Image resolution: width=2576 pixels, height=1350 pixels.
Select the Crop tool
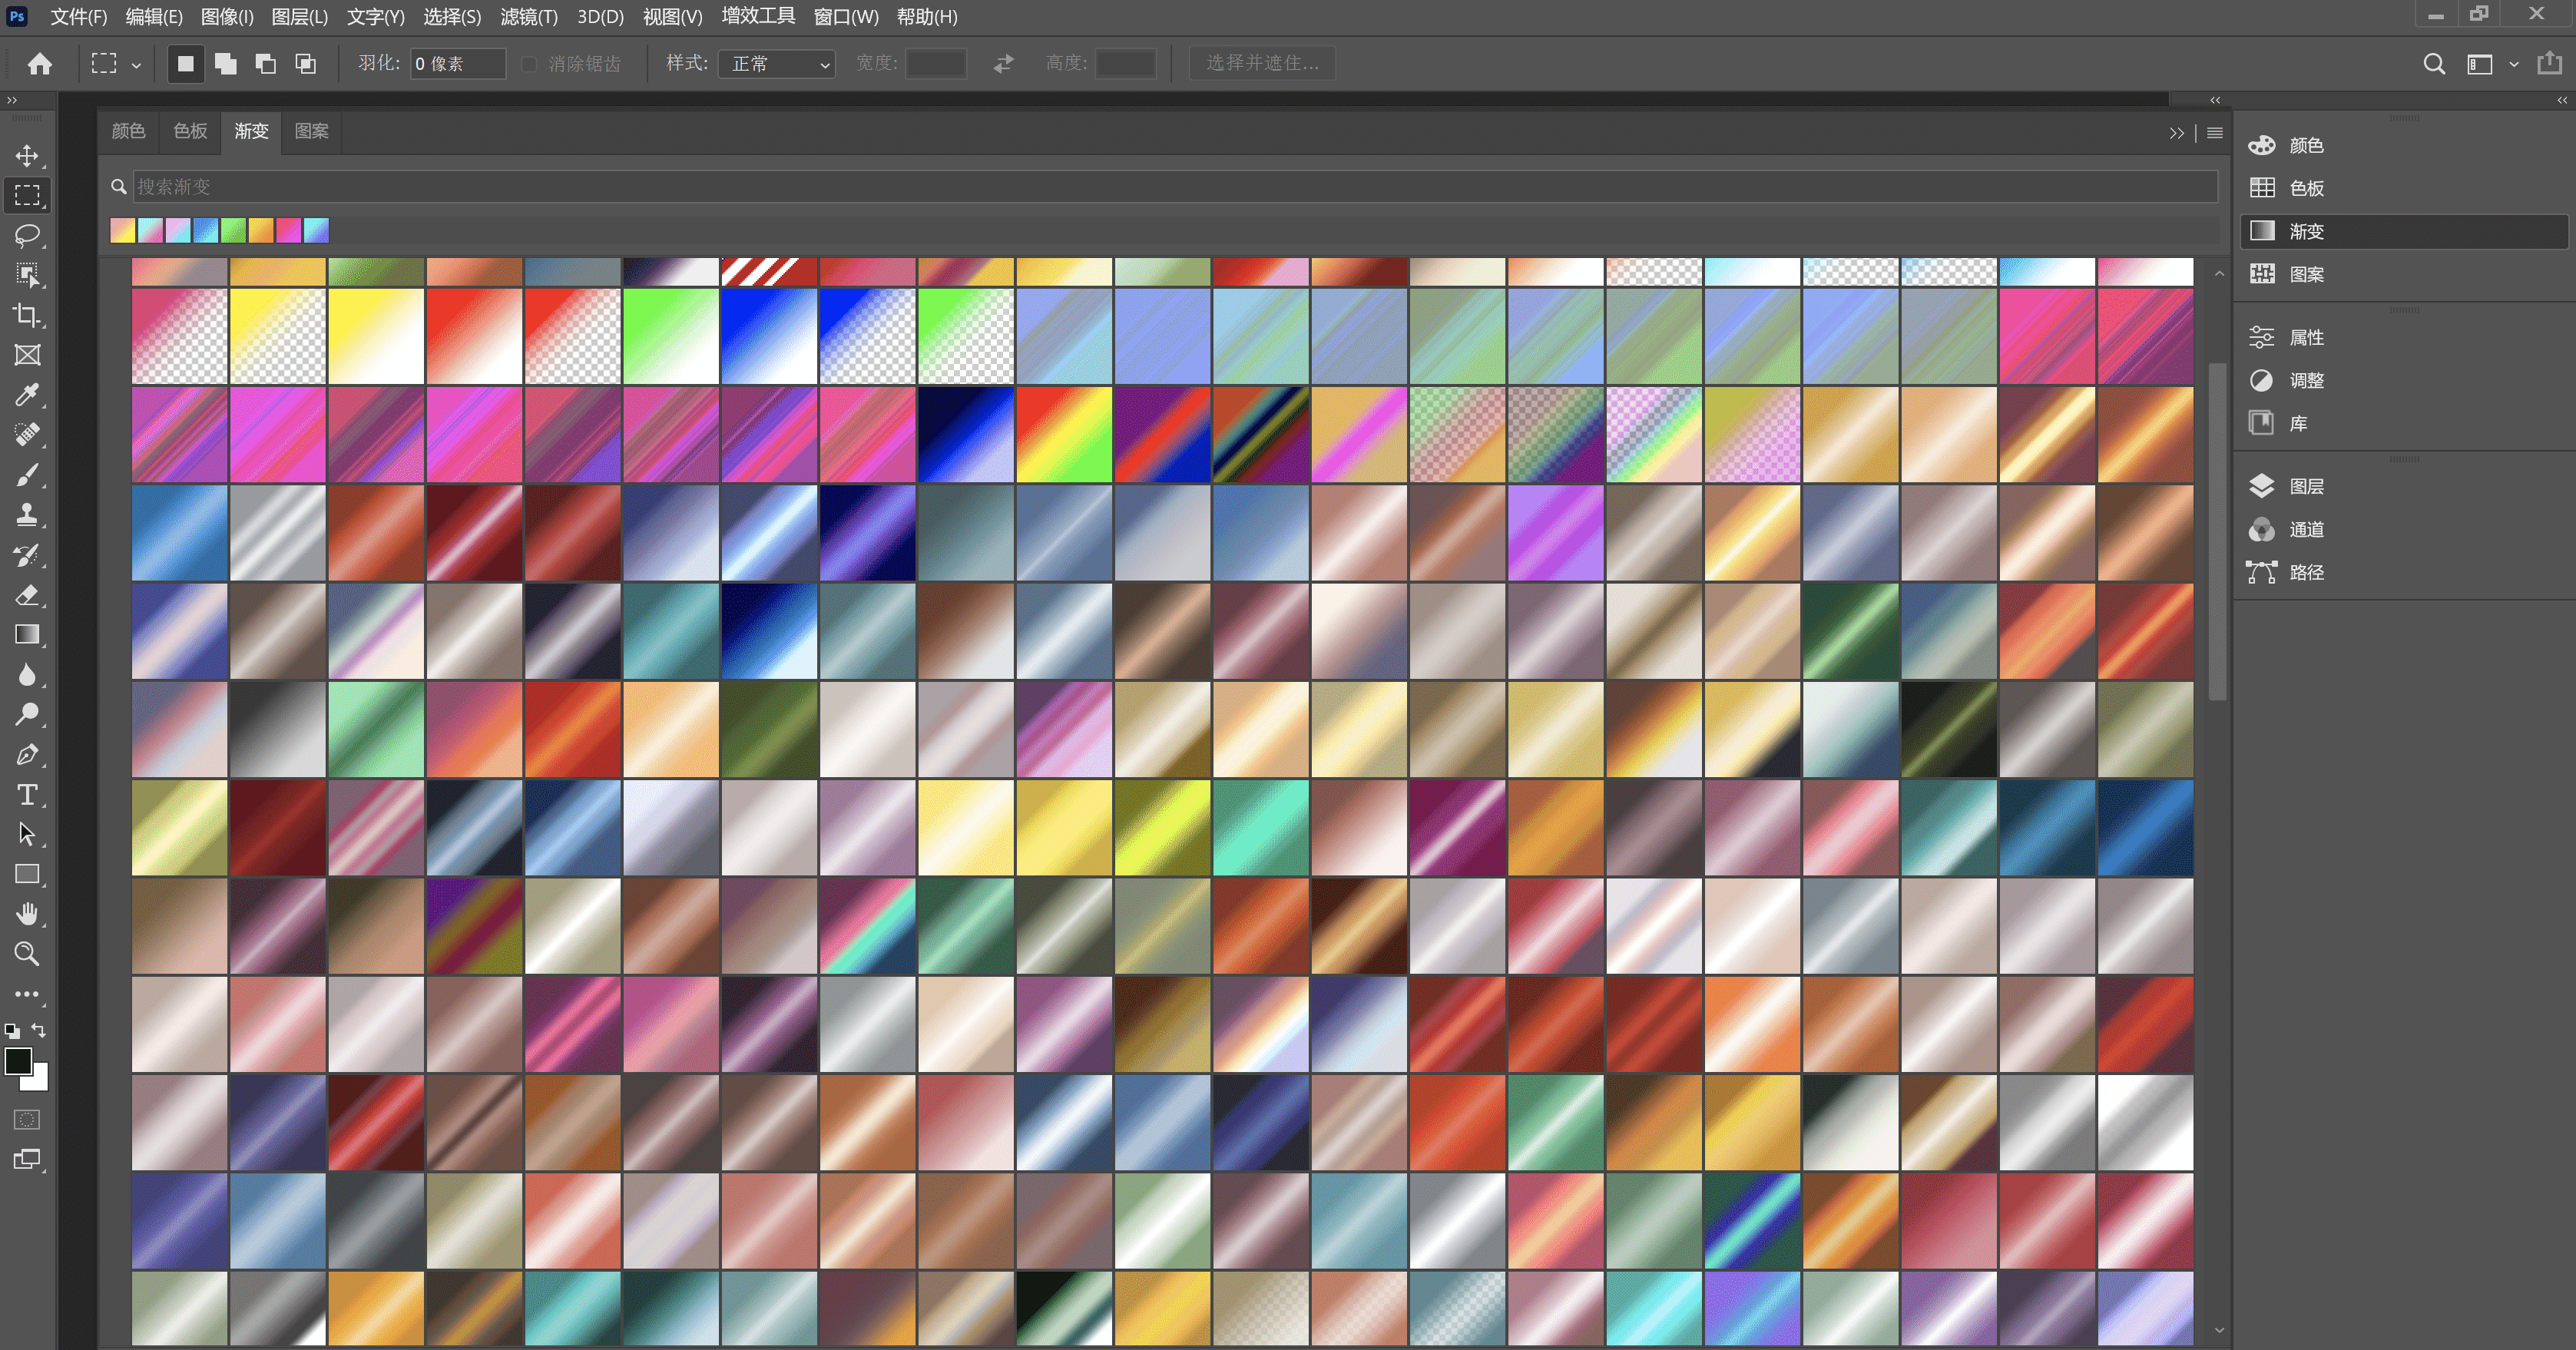pyautogui.click(x=27, y=315)
